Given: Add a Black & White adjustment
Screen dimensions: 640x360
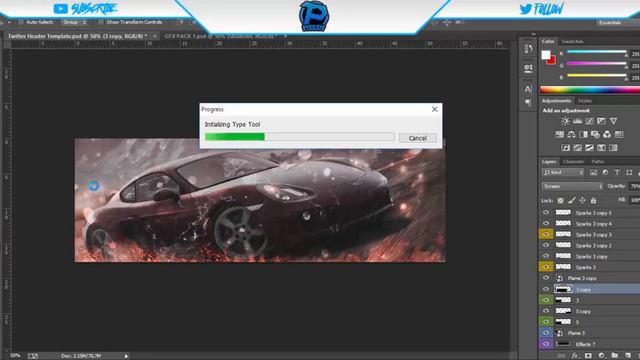Looking at the screenshot, I should [x=583, y=134].
